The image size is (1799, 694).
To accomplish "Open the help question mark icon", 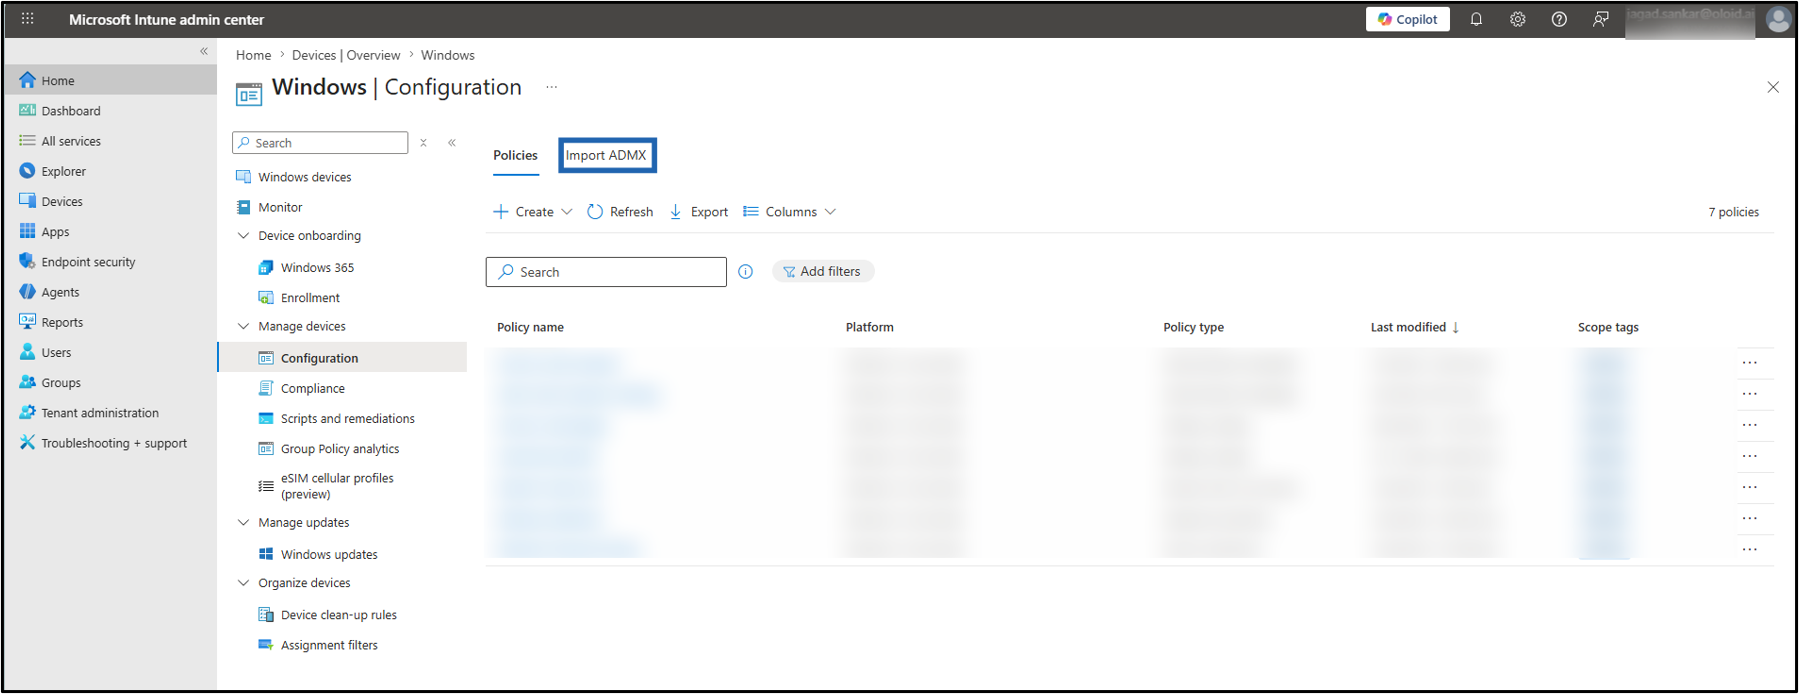I will 1559,19.
